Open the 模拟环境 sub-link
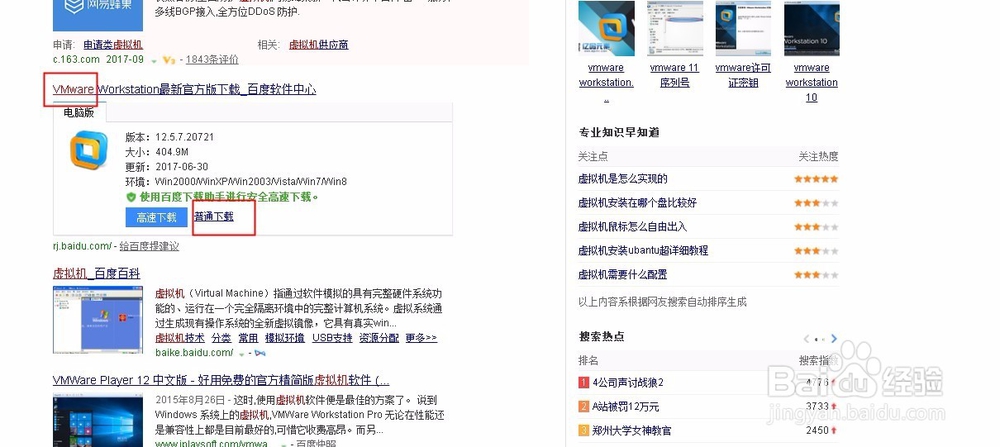This screenshot has width=1000, height=447. click(x=285, y=338)
